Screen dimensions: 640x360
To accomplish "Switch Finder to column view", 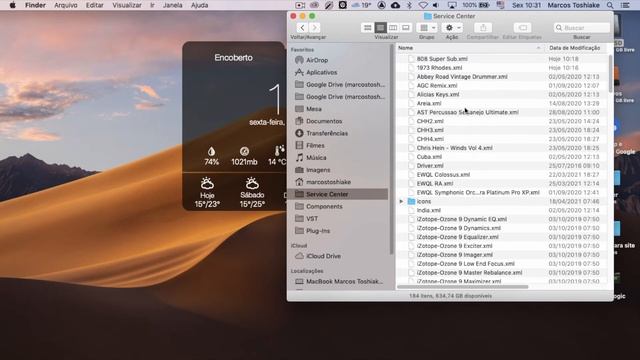I will pyautogui.click(x=393, y=28).
